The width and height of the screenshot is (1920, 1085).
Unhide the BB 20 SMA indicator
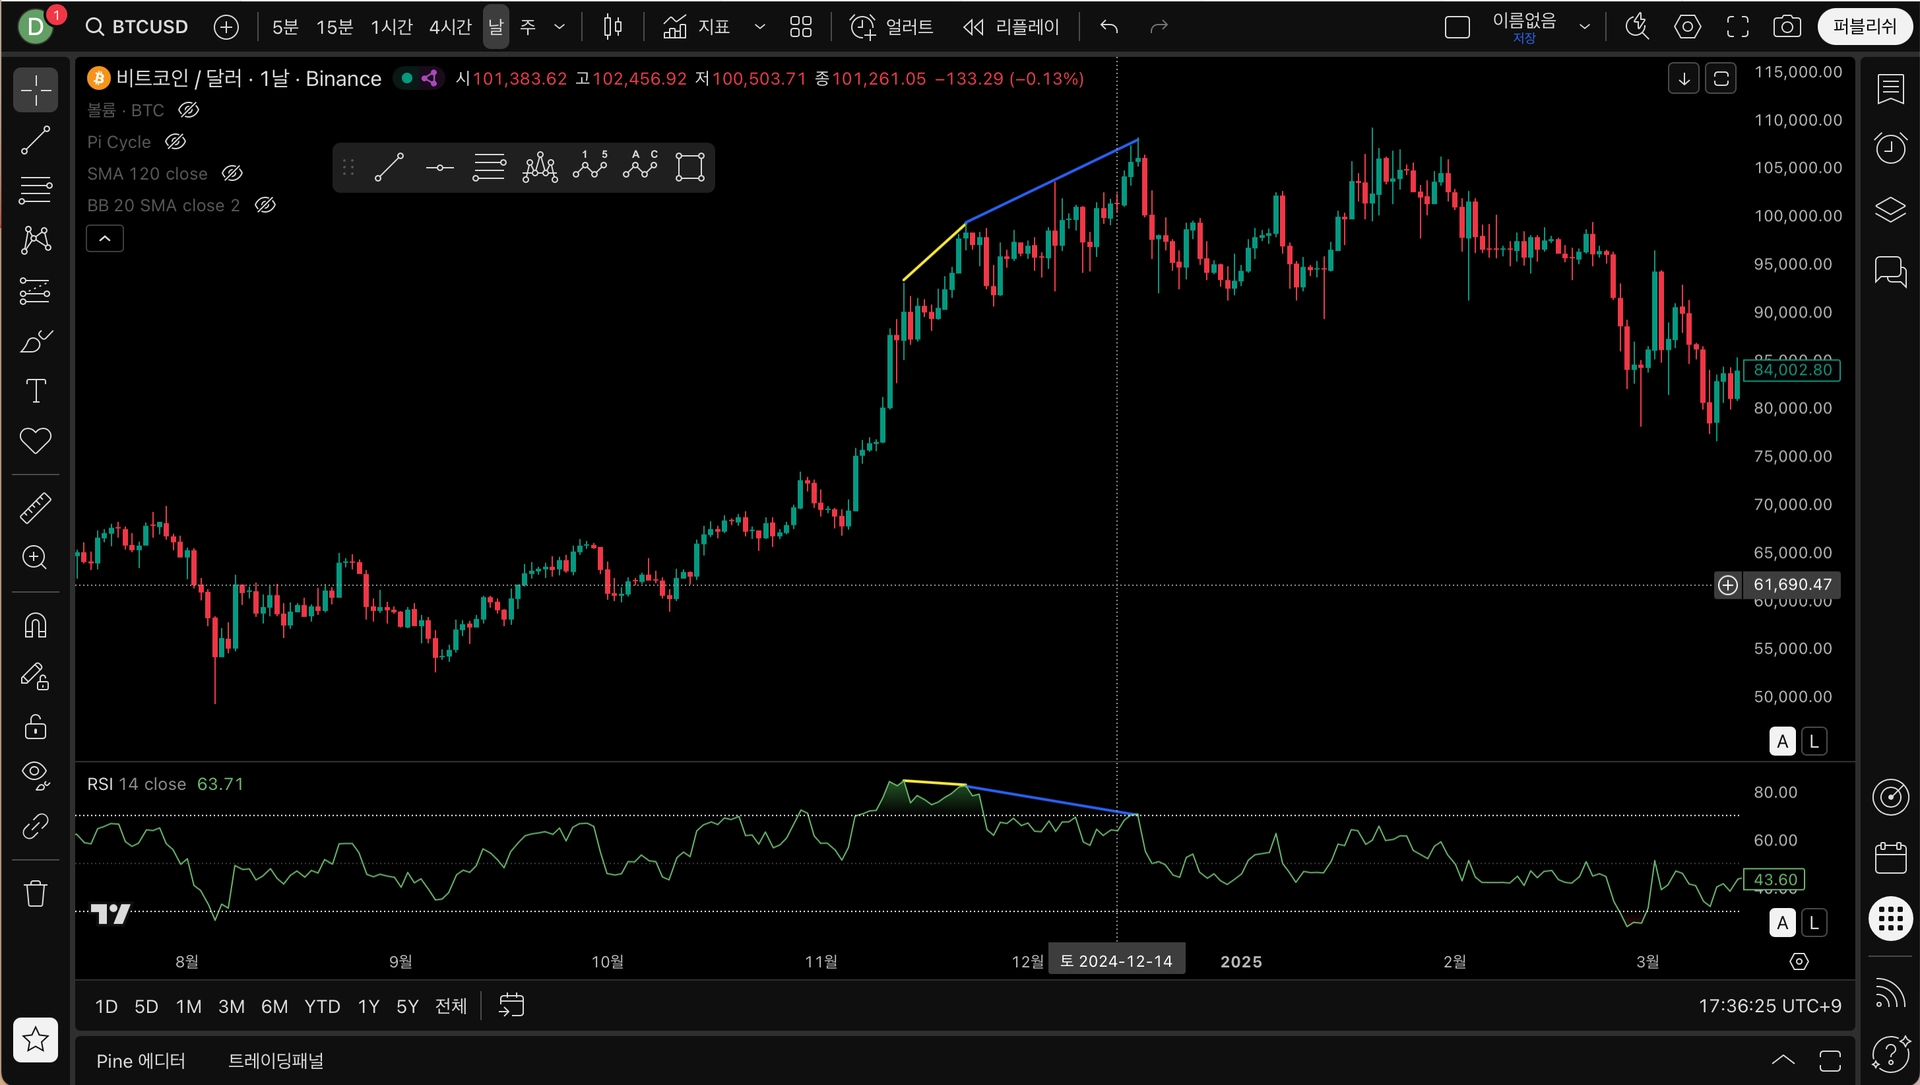(265, 205)
